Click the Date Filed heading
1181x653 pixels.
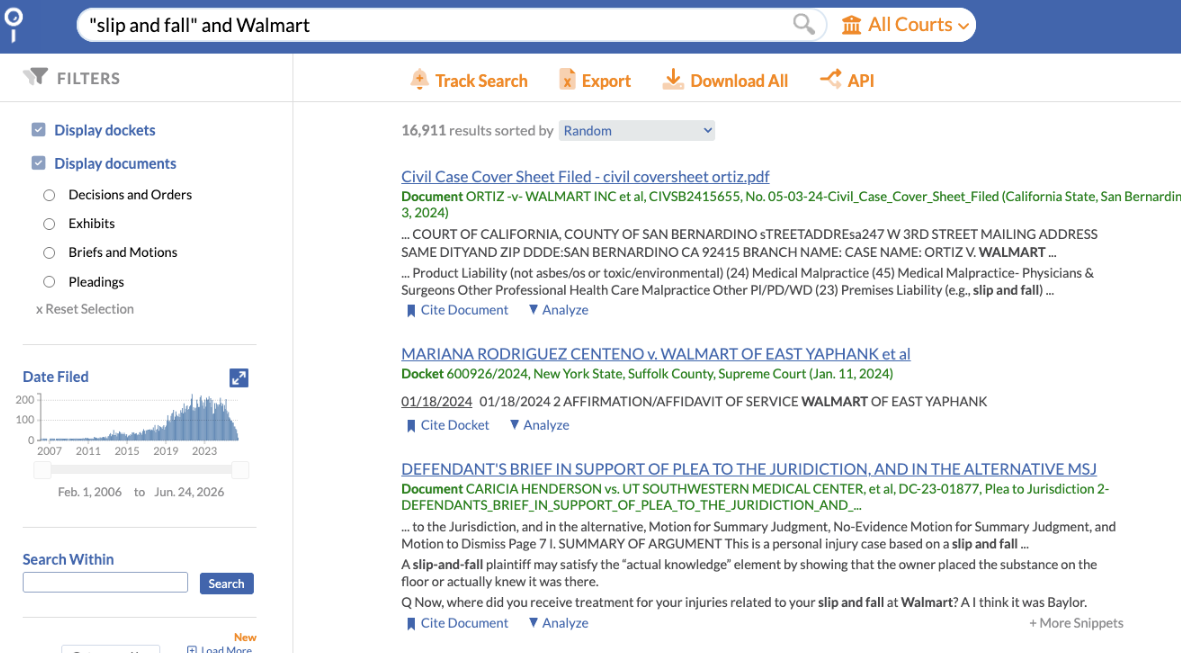click(56, 377)
